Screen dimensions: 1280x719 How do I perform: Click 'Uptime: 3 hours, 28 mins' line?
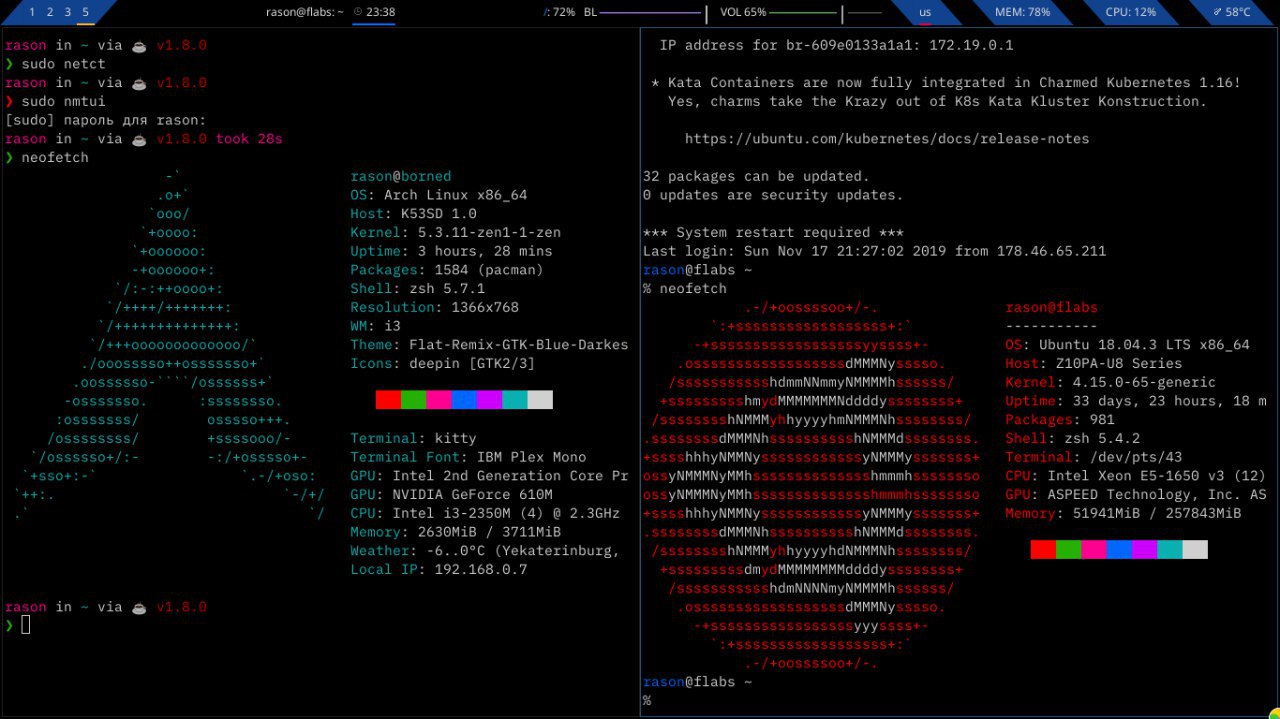click(451, 251)
